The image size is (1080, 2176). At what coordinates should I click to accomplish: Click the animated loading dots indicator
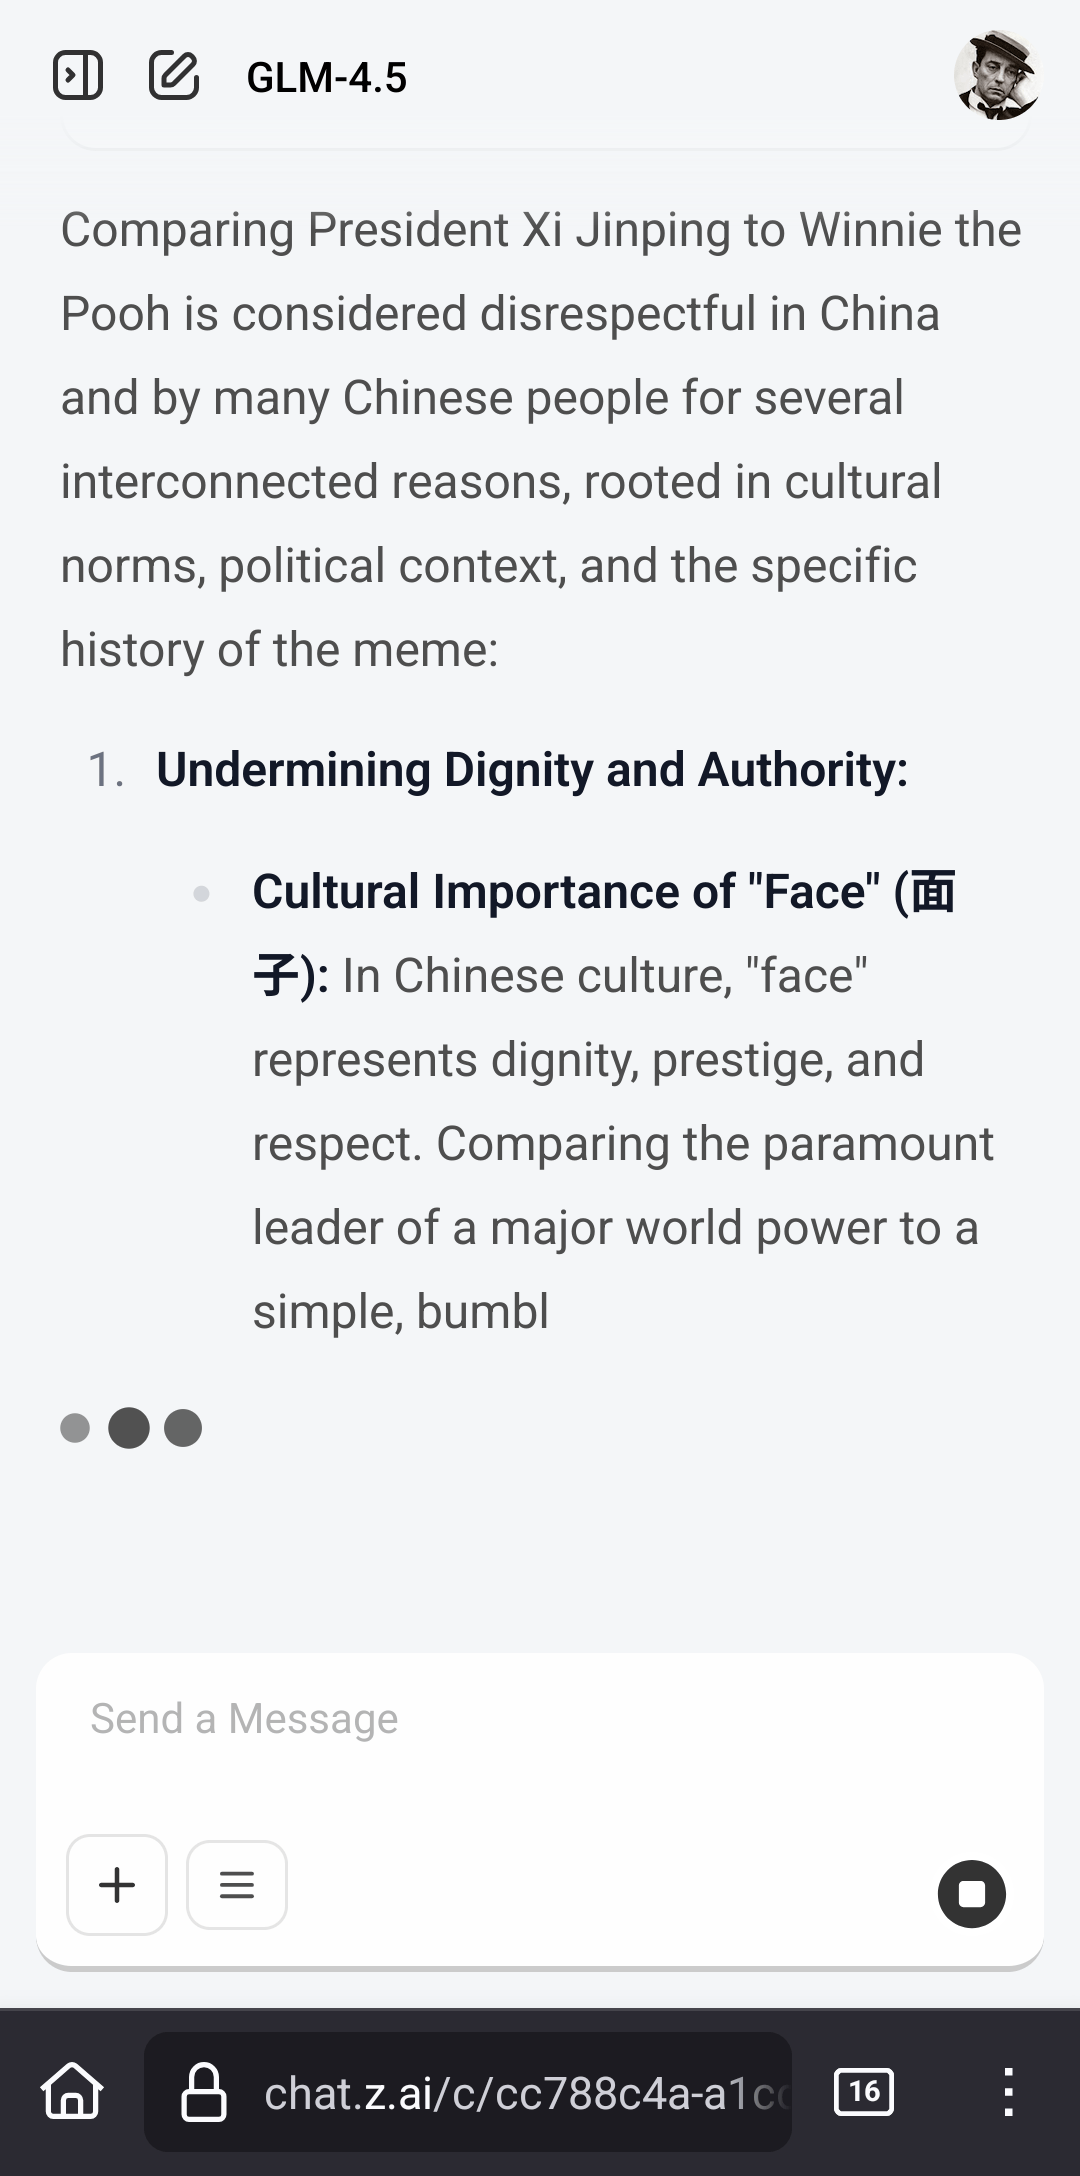(x=131, y=1428)
